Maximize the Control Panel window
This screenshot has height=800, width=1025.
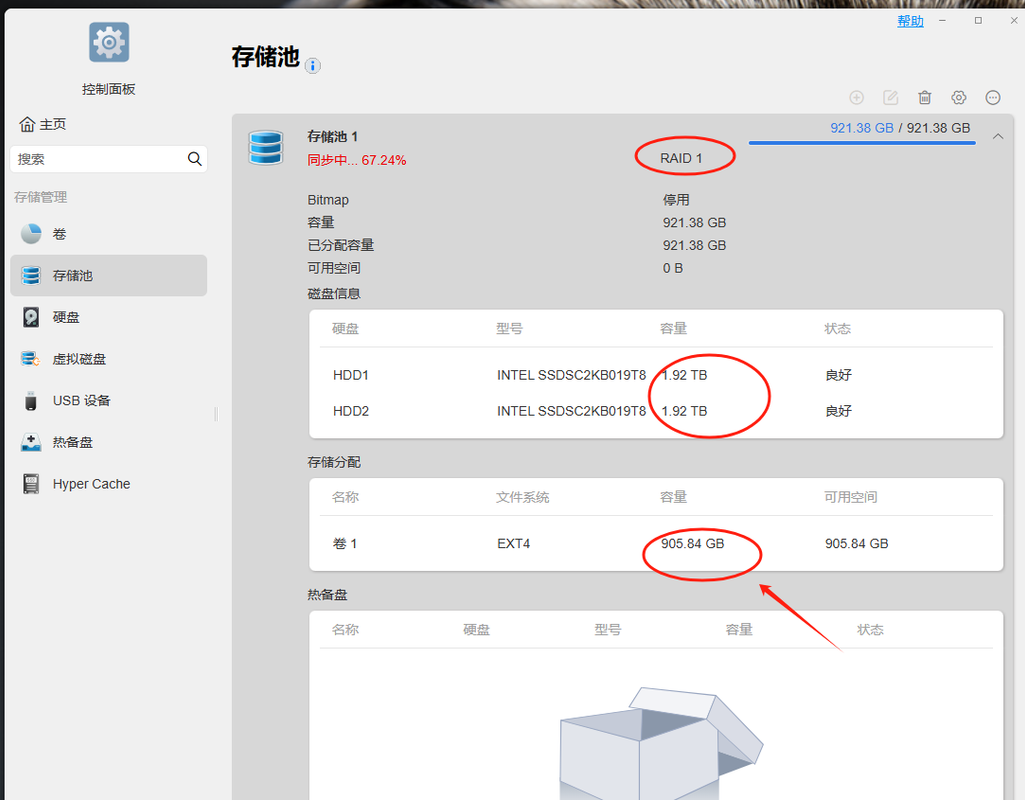click(x=978, y=21)
